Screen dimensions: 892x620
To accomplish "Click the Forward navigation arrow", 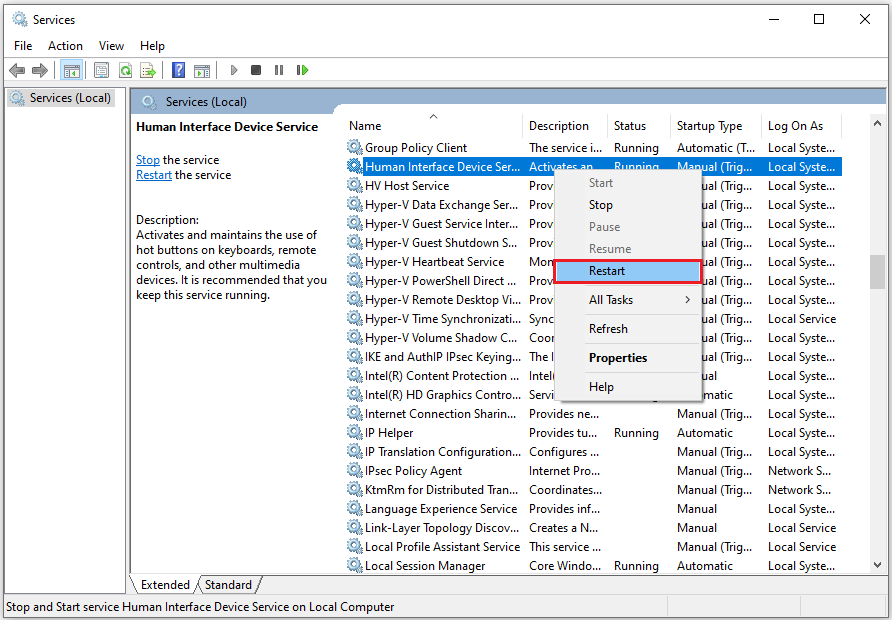I will pos(39,70).
